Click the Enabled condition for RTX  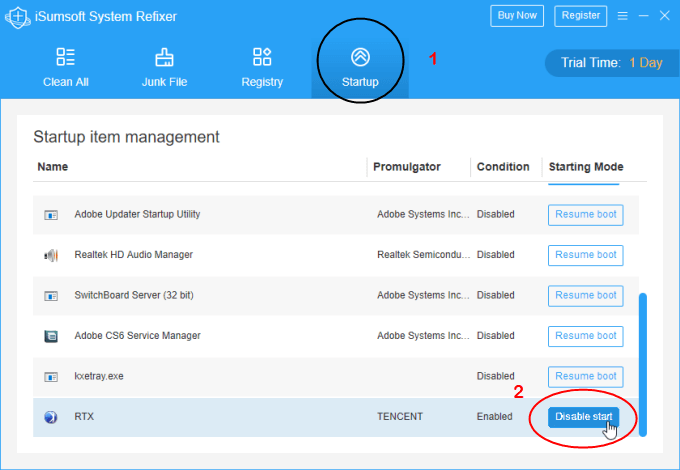[494, 417]
